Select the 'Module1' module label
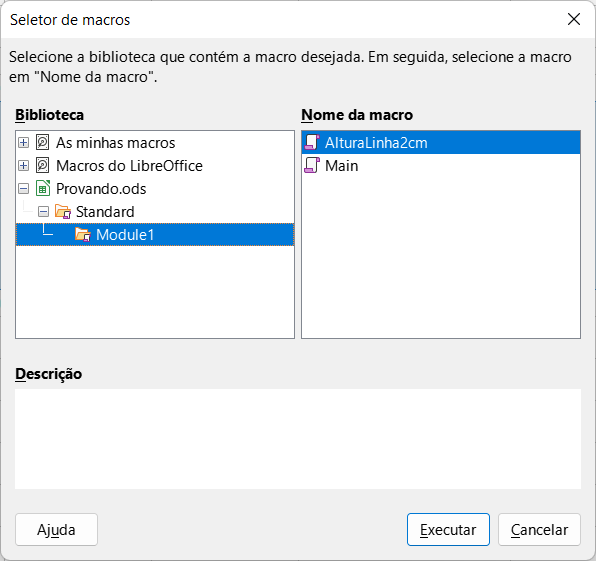Image resolution: width=596 pixels, height=561 pixels. click(125, 235)
